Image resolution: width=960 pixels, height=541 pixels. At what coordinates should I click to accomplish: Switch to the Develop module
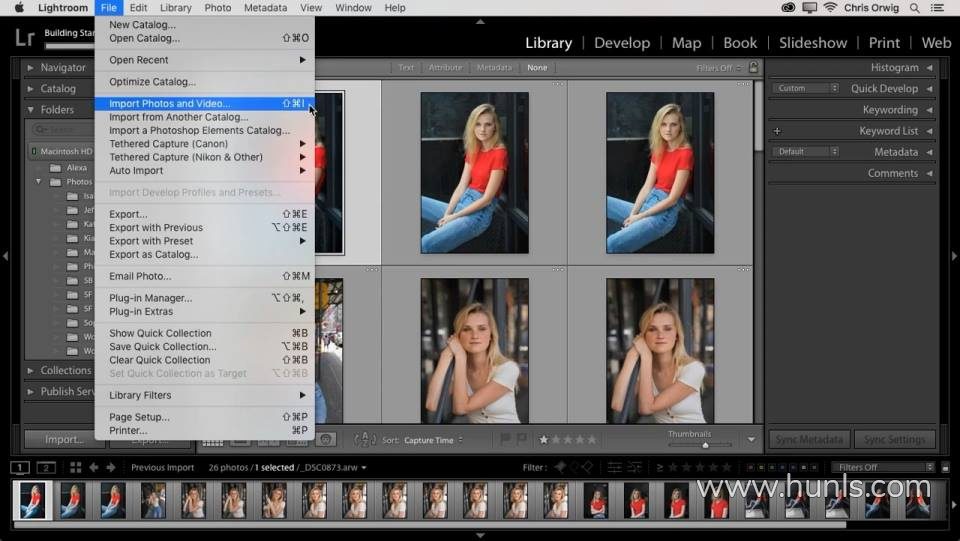(622, 43)
